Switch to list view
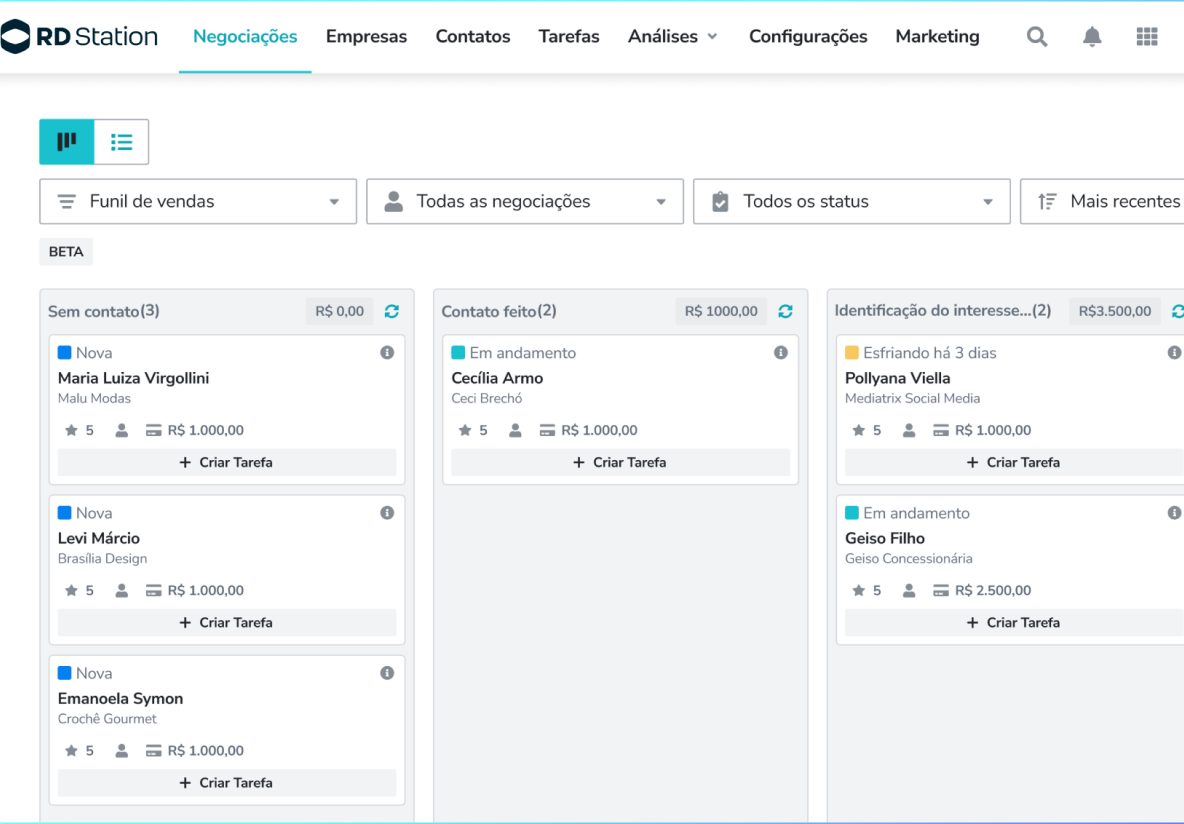Screen dimensions: 1184x824 click(x=122, y=142)
